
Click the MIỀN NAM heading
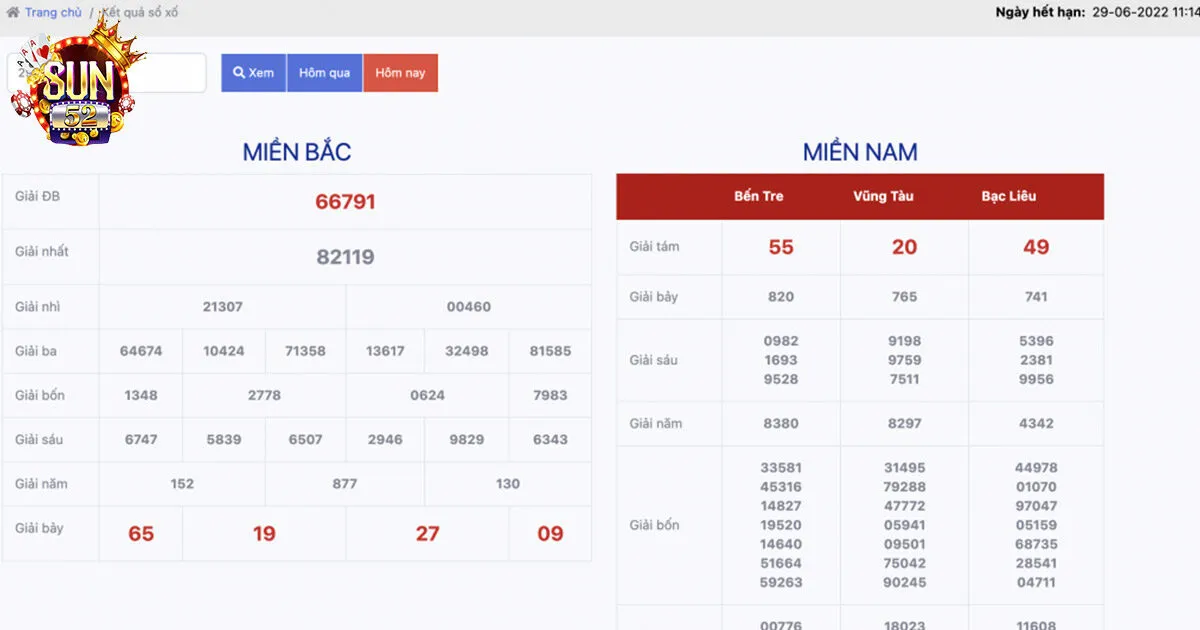click(x=860, y=152)
